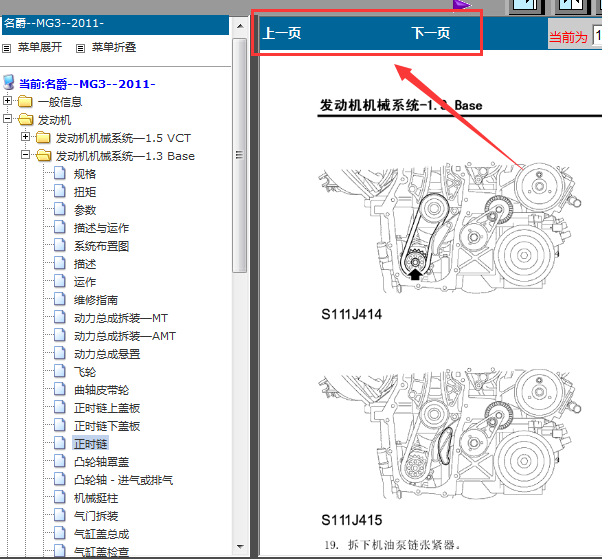The height and width of the screenshot is (559, 602).
Task: Click the 菜单折叠 list icon
Action: tap(80, 48)
